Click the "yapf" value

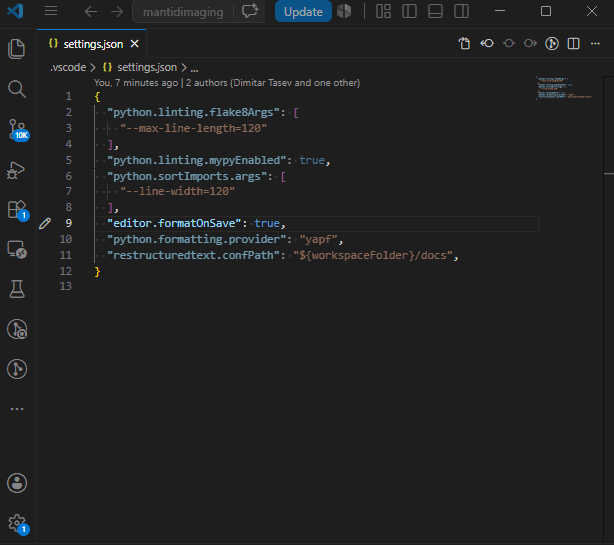point(318,239)
